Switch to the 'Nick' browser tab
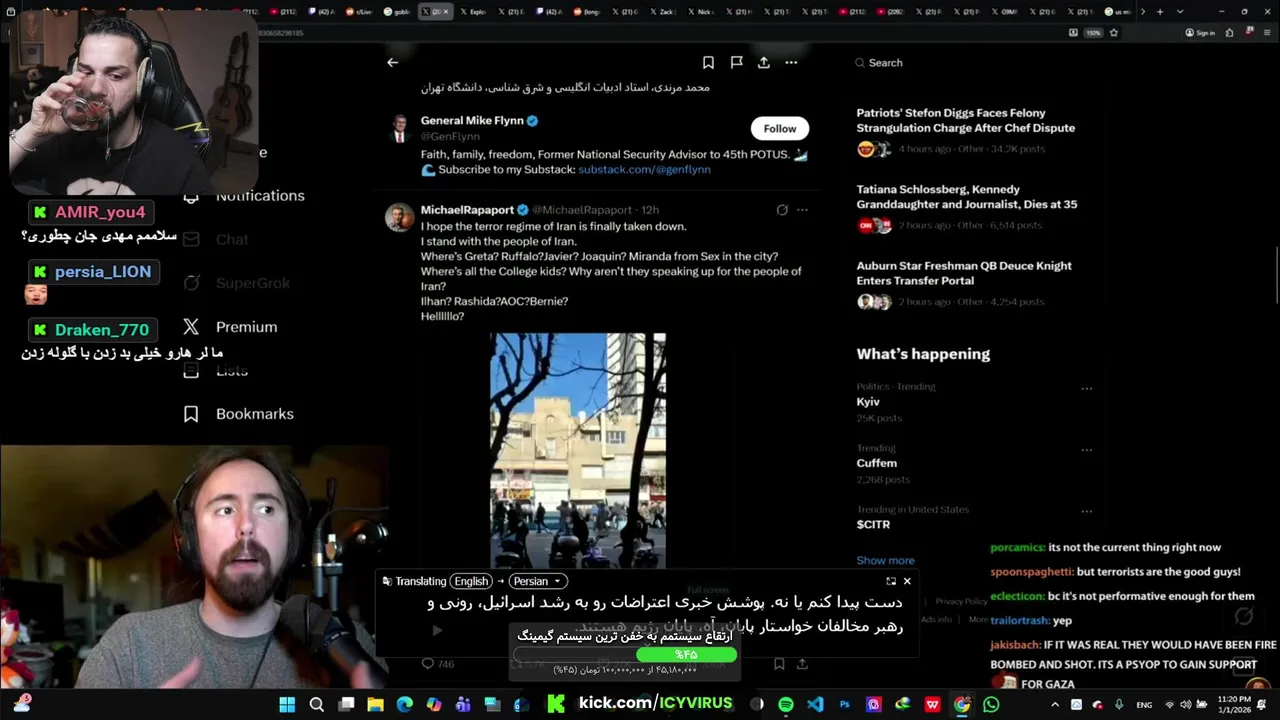This screenshot has height=720, width=1280. [x=704, y=12]
